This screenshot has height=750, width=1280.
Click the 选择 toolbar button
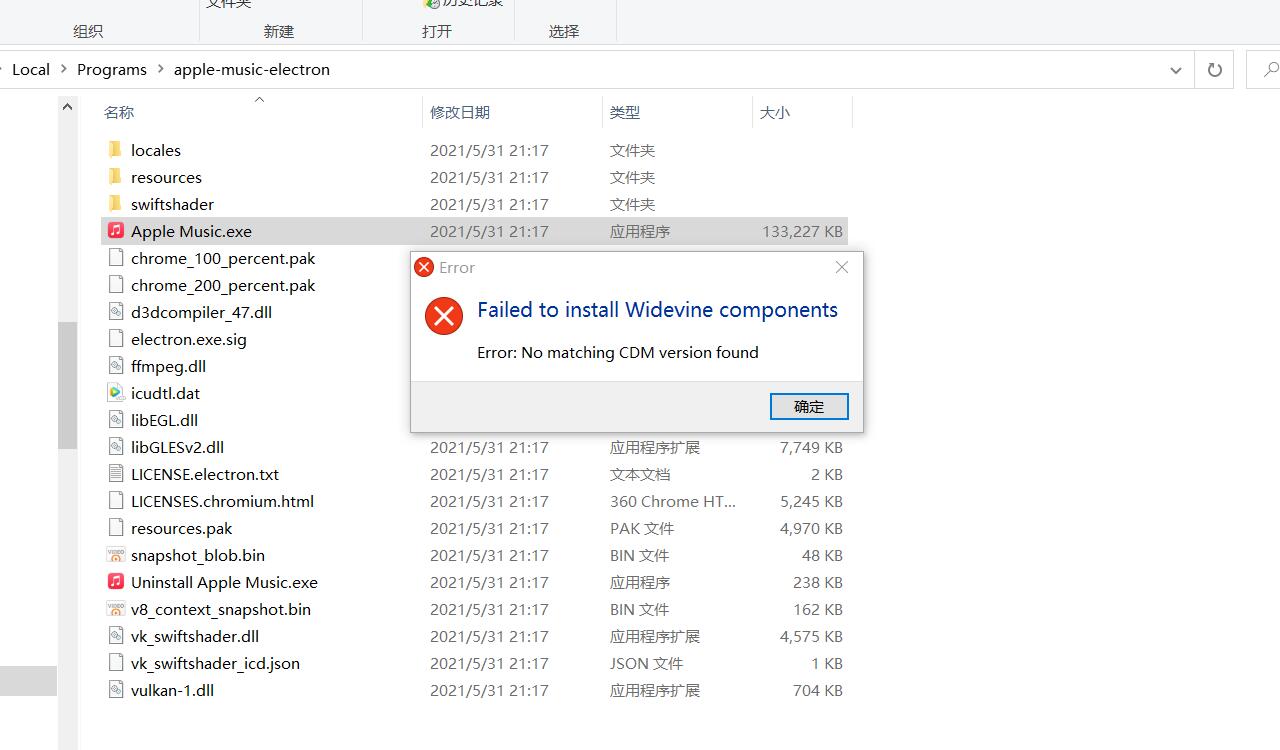(x=563, y=31)
